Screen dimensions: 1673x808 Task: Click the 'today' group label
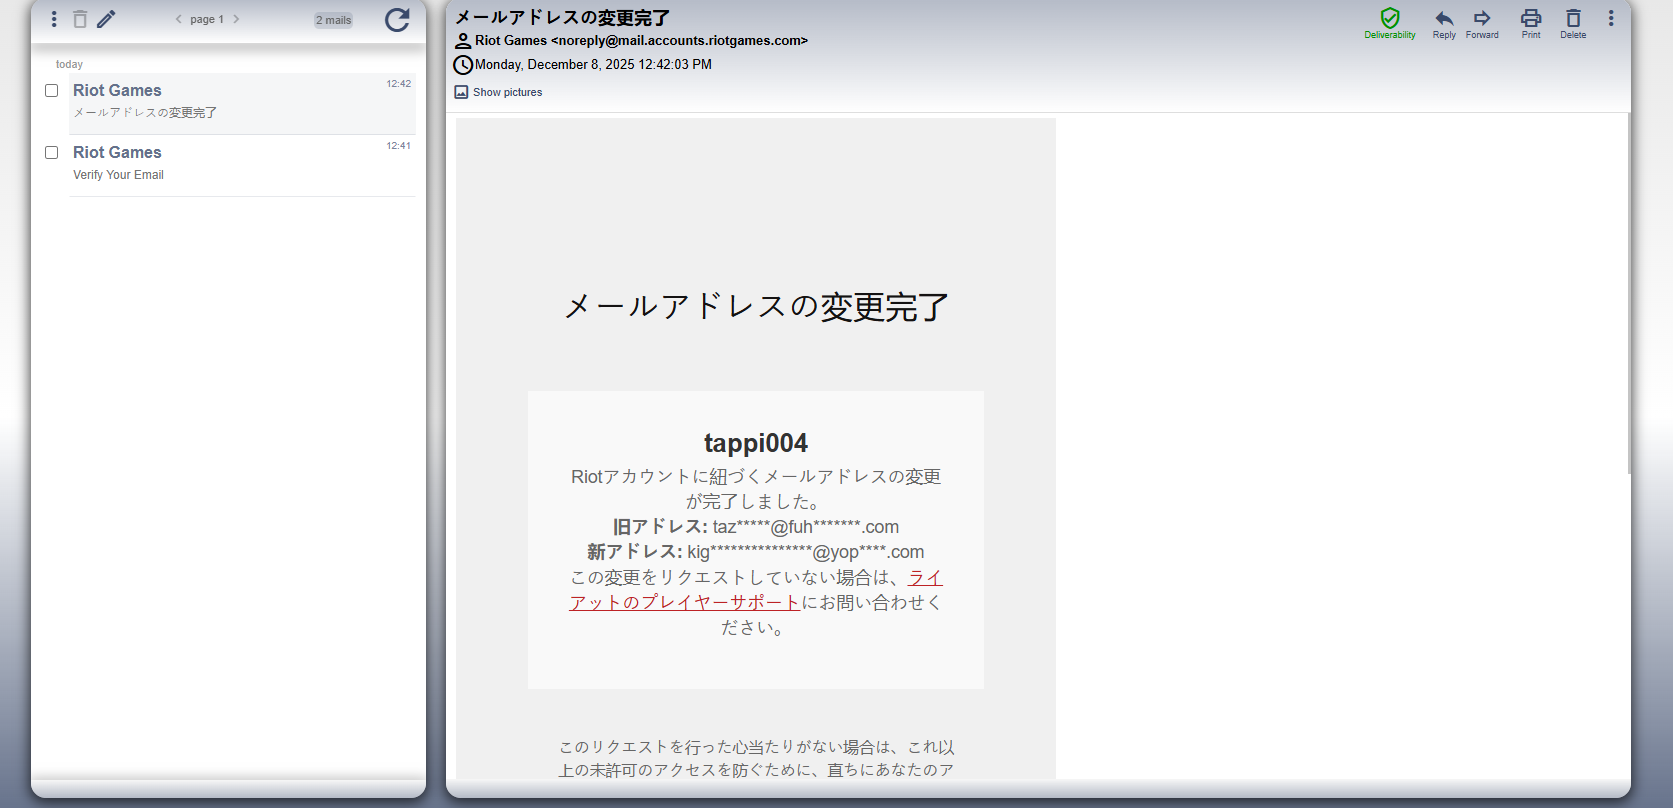69,64
